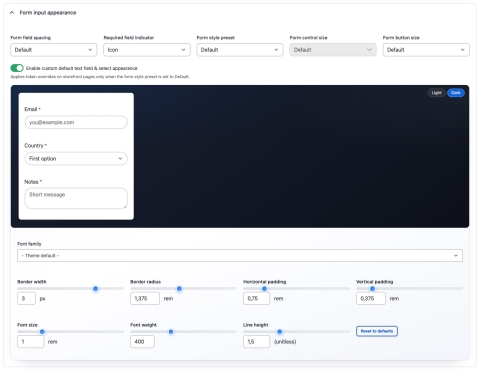Image resolution: width=480 pixels, height=370 pixels.
Task: Click the Notes preview textarea
Action: click(x=76, y=198)
